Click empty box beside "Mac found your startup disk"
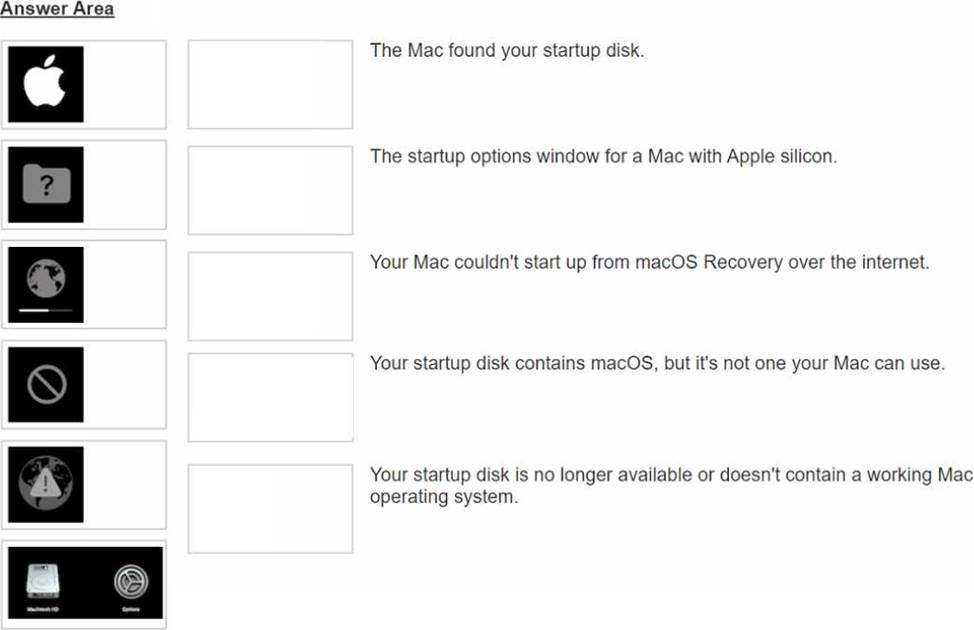The image size is (974, 630). 270,85
